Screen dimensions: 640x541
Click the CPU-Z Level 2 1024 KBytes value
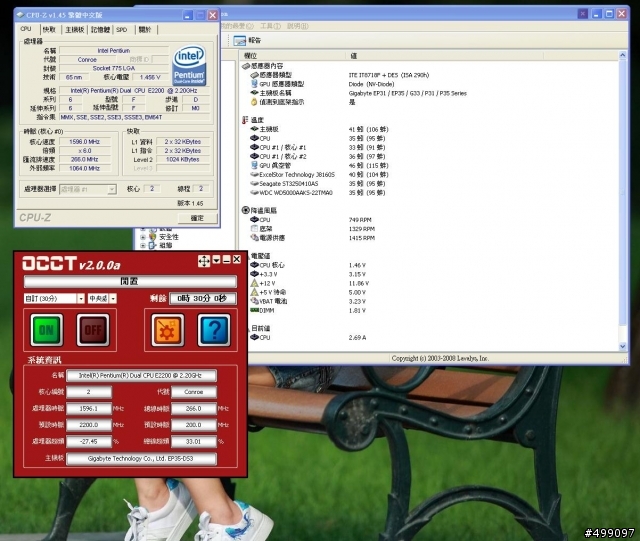[182, 159]
